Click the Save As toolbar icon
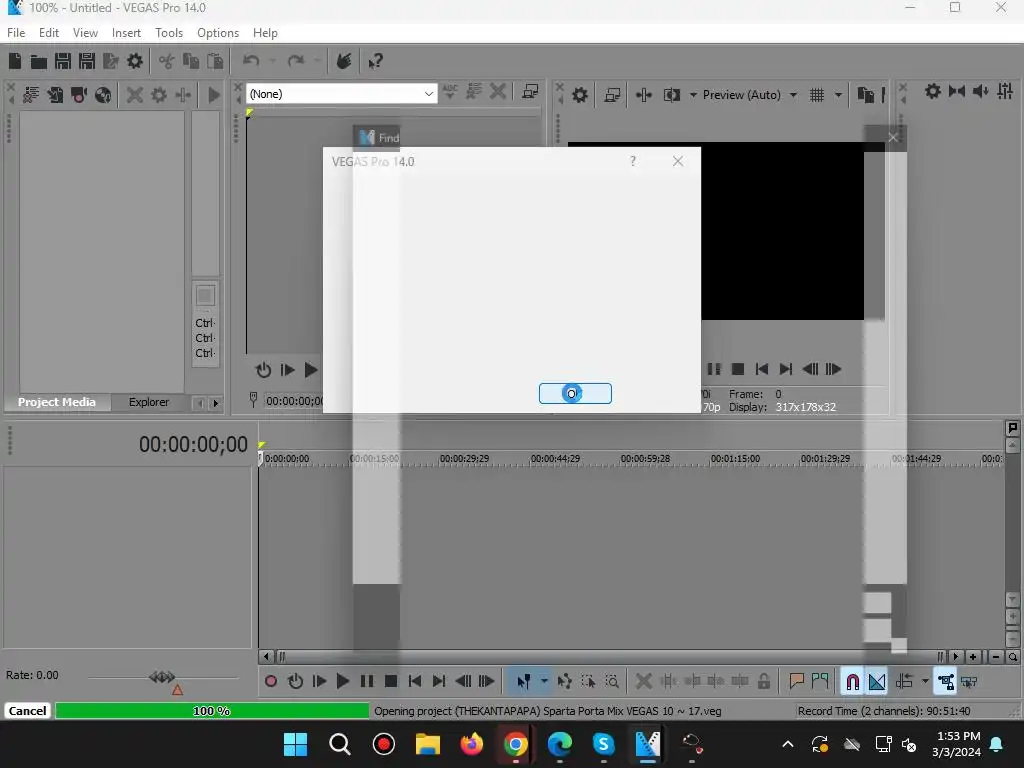The height and width of the screenshot is (768, 1024). [x=87, y=61]
